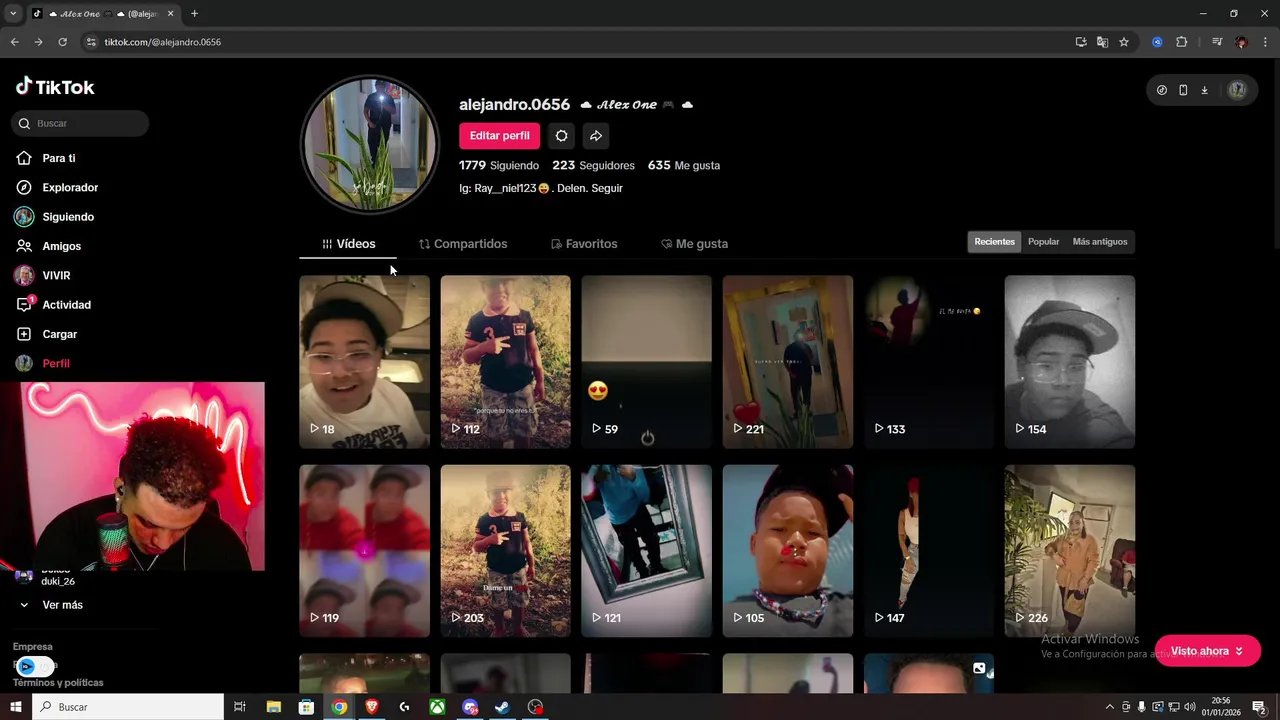This screenshot has width=1280, height=720.
Task: Open video thumbnail with 203 views
Action: pyautogui.click(x=505, y=551)
